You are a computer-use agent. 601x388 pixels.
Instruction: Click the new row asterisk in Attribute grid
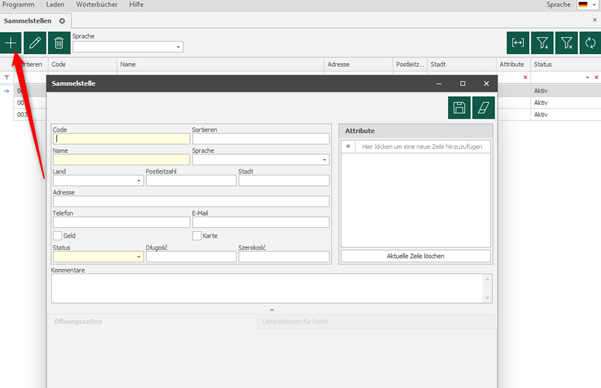click(348, 146)
